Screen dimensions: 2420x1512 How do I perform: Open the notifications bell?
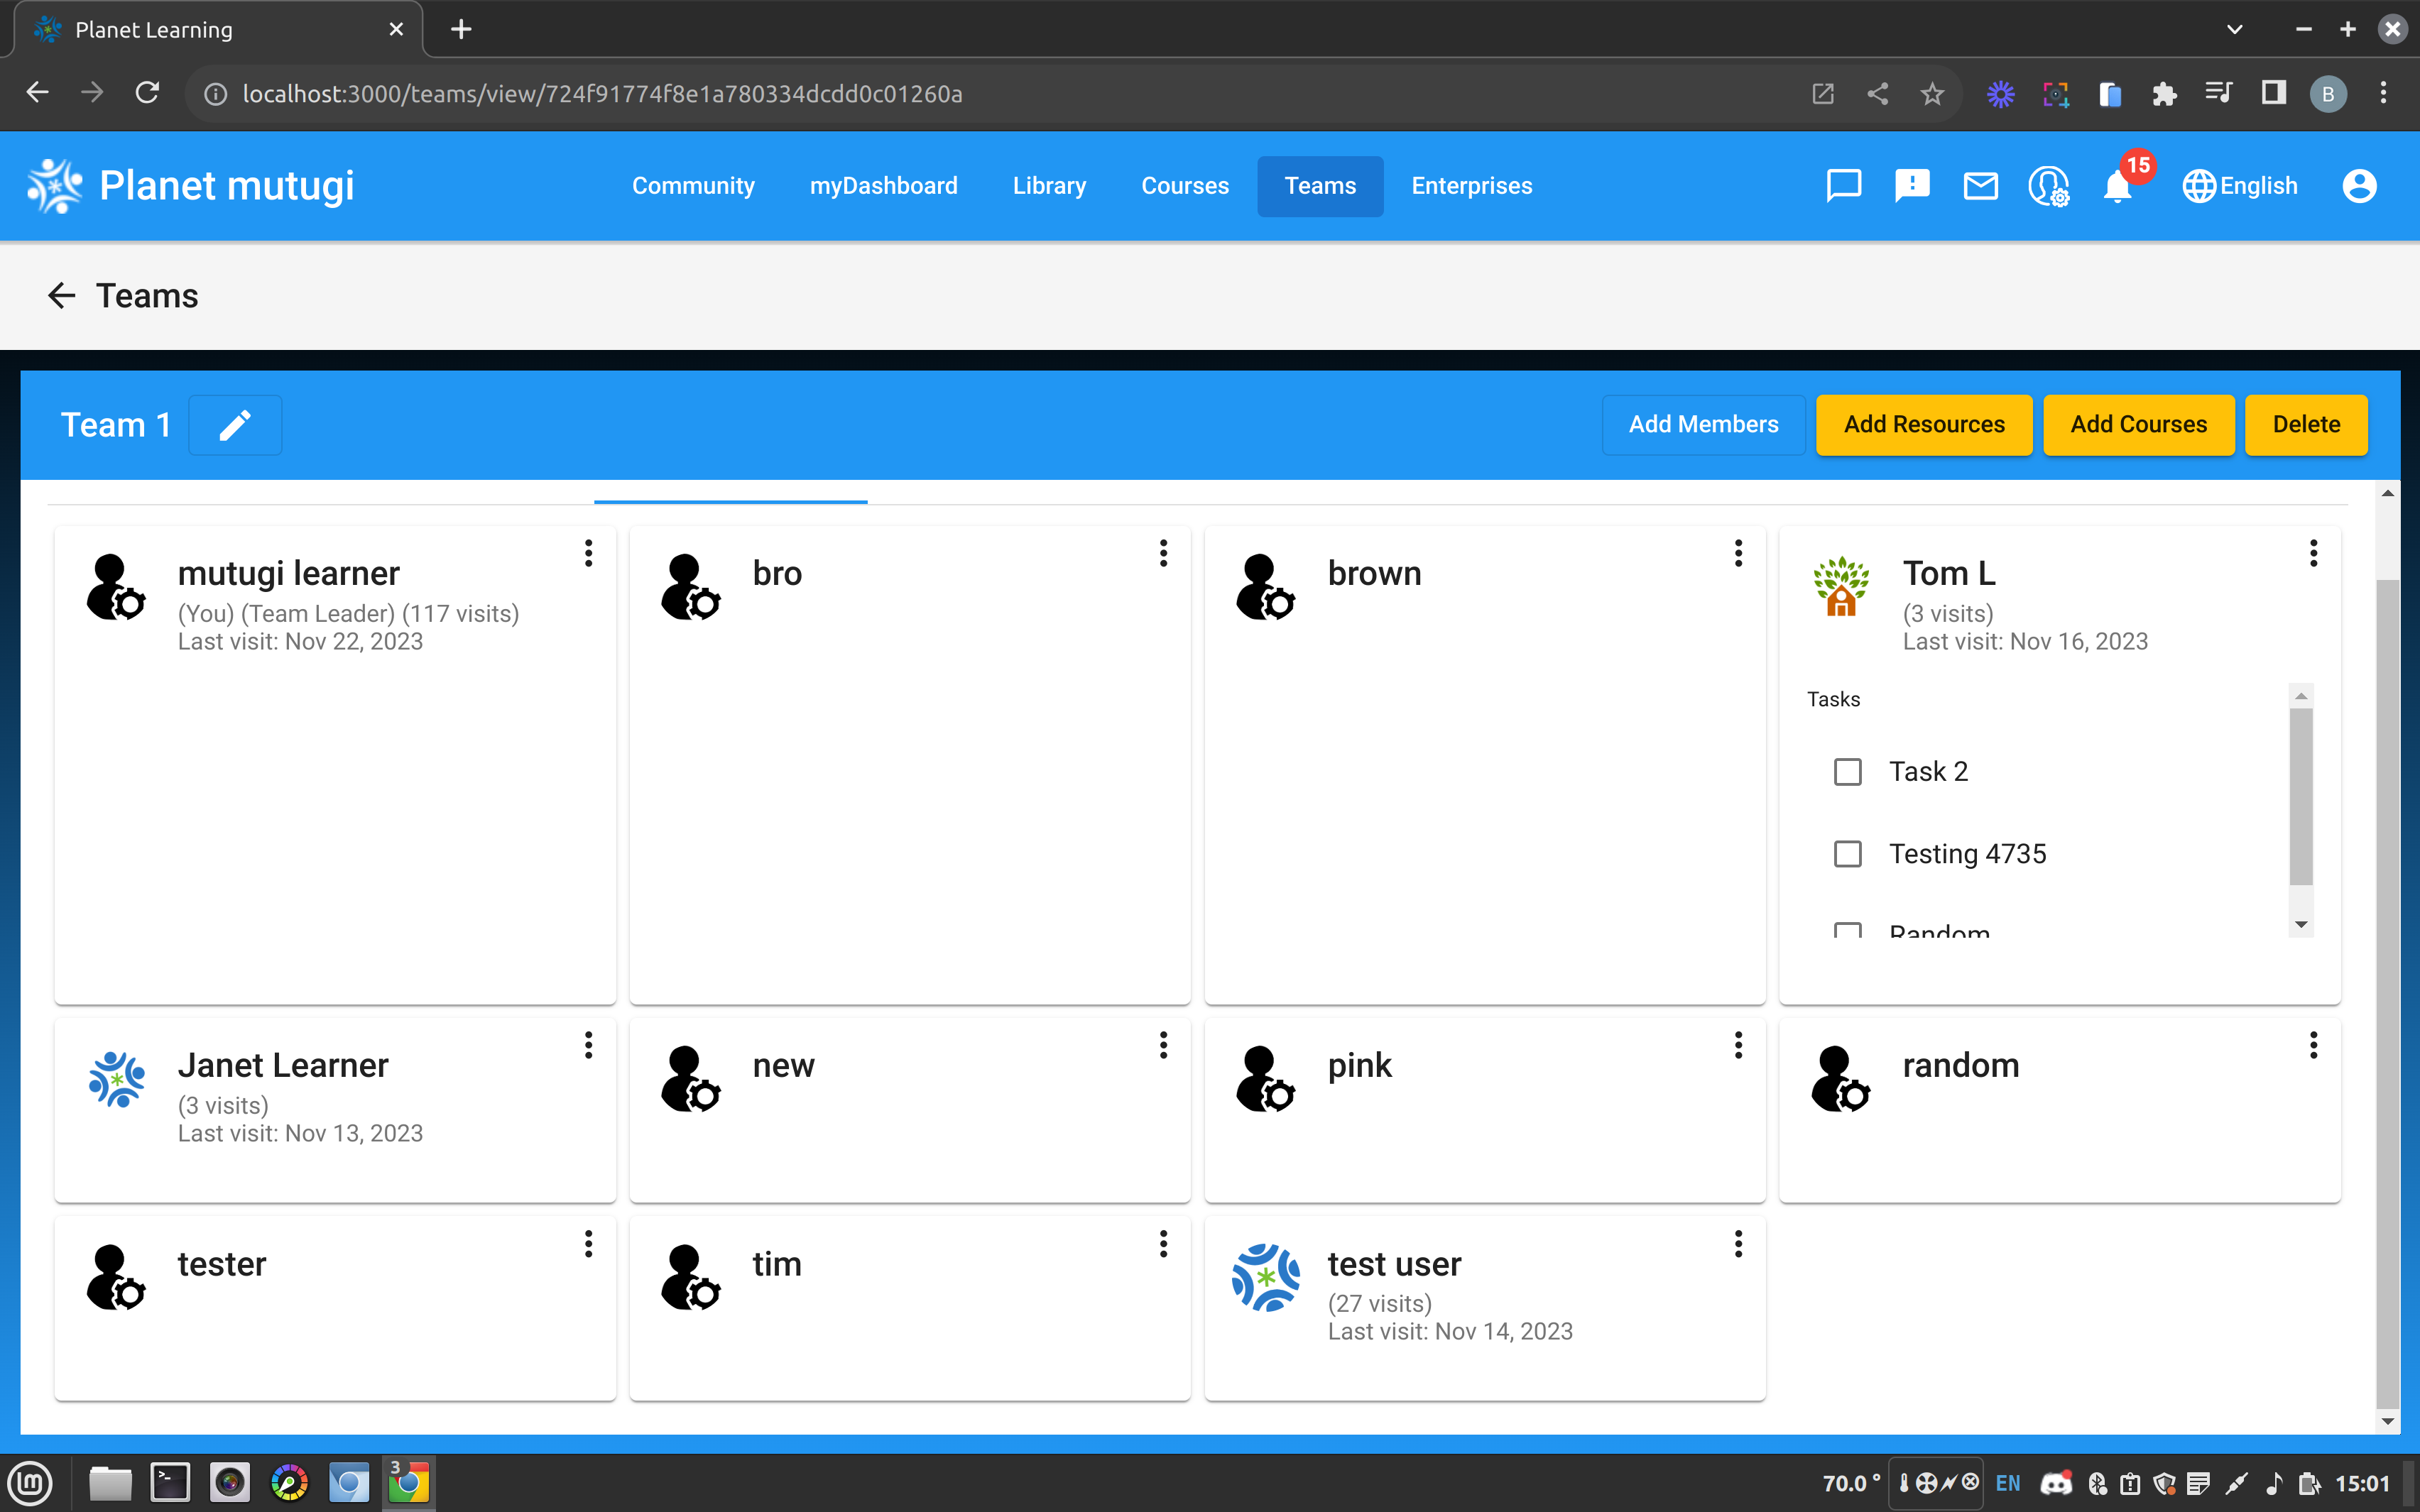point(2117,188)
